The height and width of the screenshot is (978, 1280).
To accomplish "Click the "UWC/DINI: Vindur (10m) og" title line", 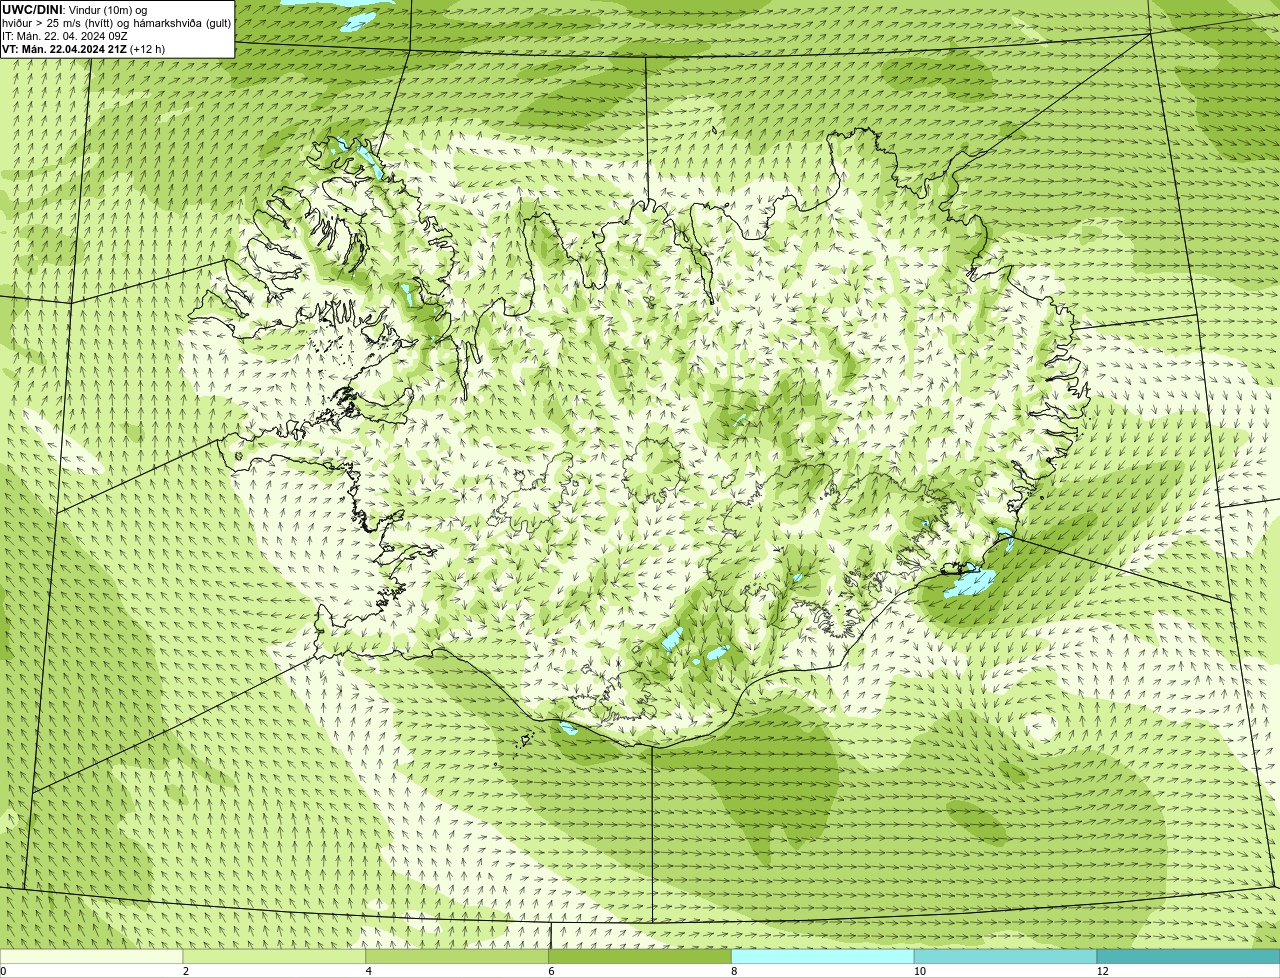I will 75,10.
